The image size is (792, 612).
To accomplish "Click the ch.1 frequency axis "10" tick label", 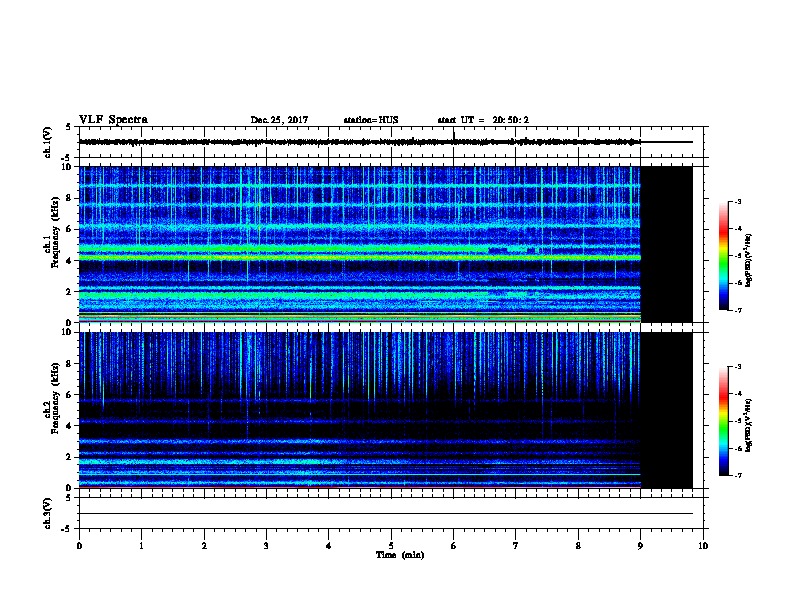I will pos(68,167).
